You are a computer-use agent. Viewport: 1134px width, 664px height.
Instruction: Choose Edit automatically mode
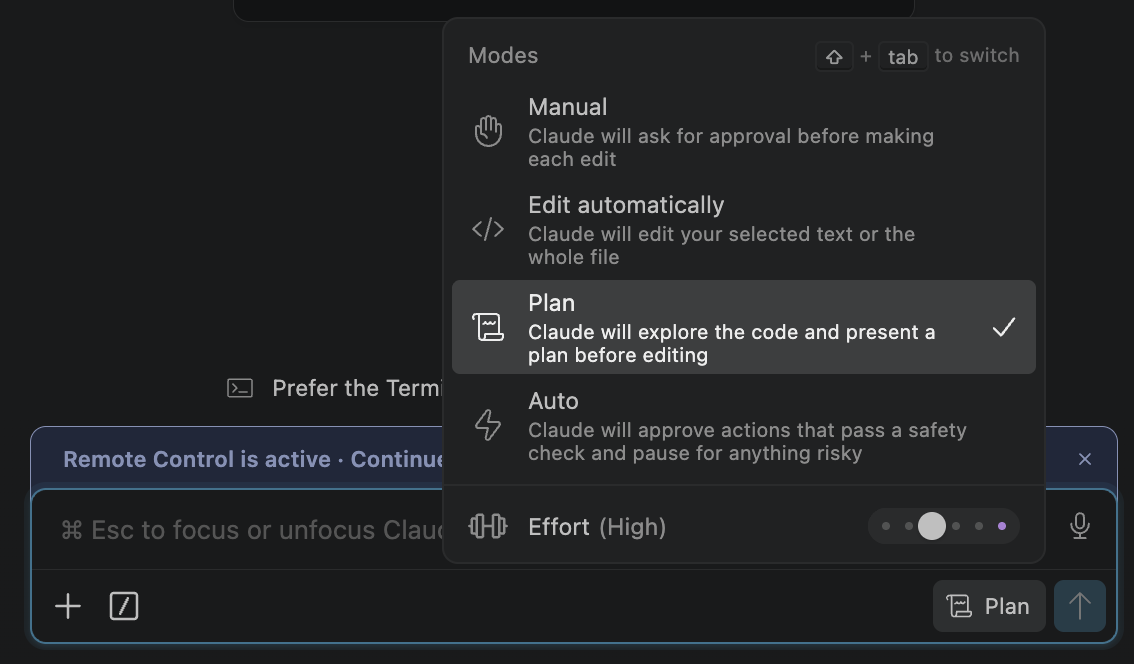coord(743,229)
